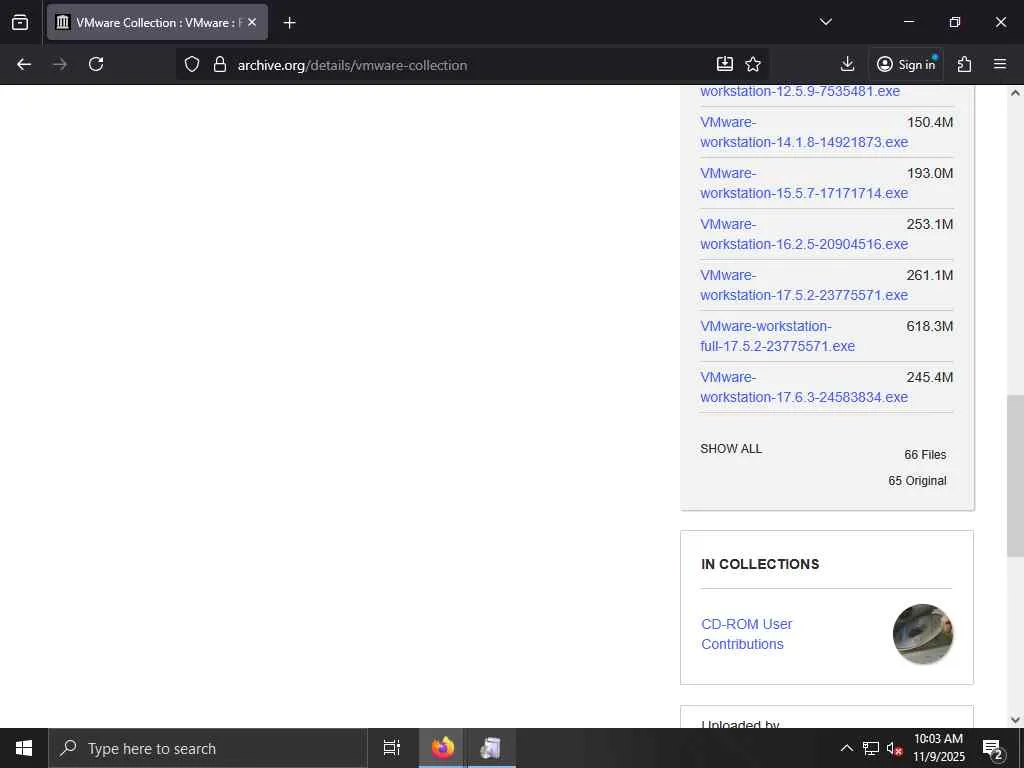Open Firefox View icon in tab strip
Image resolution: width=1024 pixels, height=768 pixels.
(20, 22)
